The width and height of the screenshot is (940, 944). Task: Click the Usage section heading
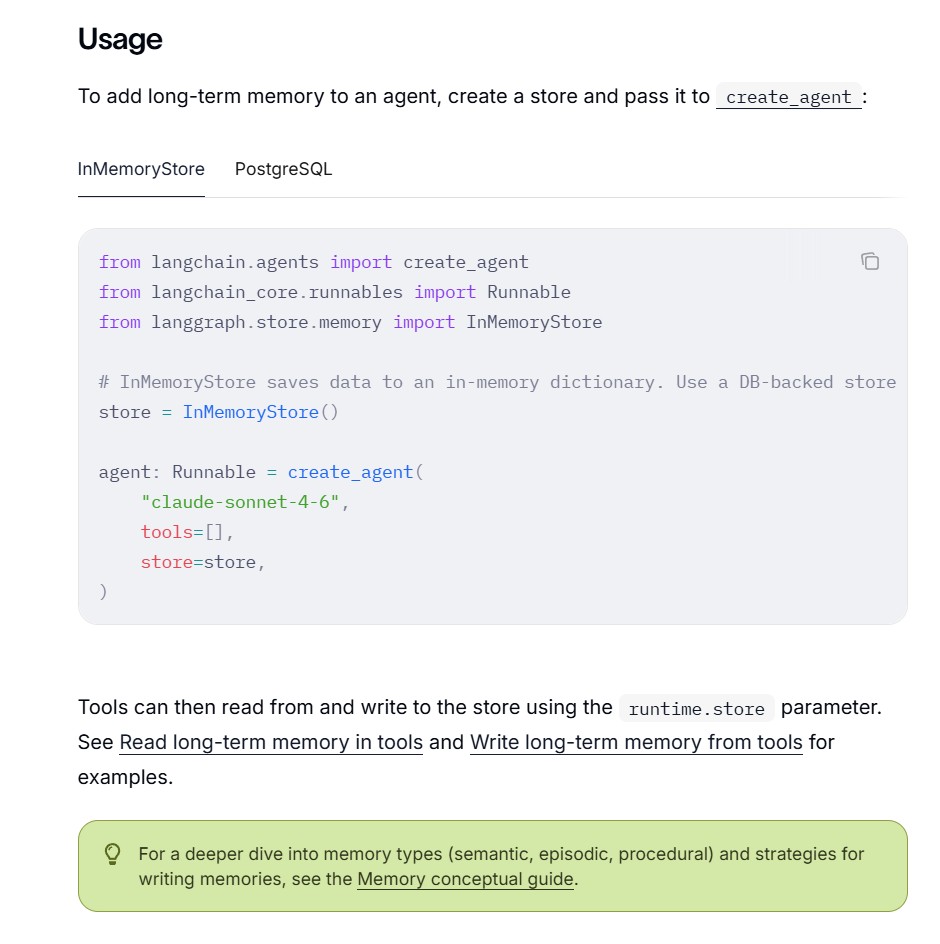[120, 39]
